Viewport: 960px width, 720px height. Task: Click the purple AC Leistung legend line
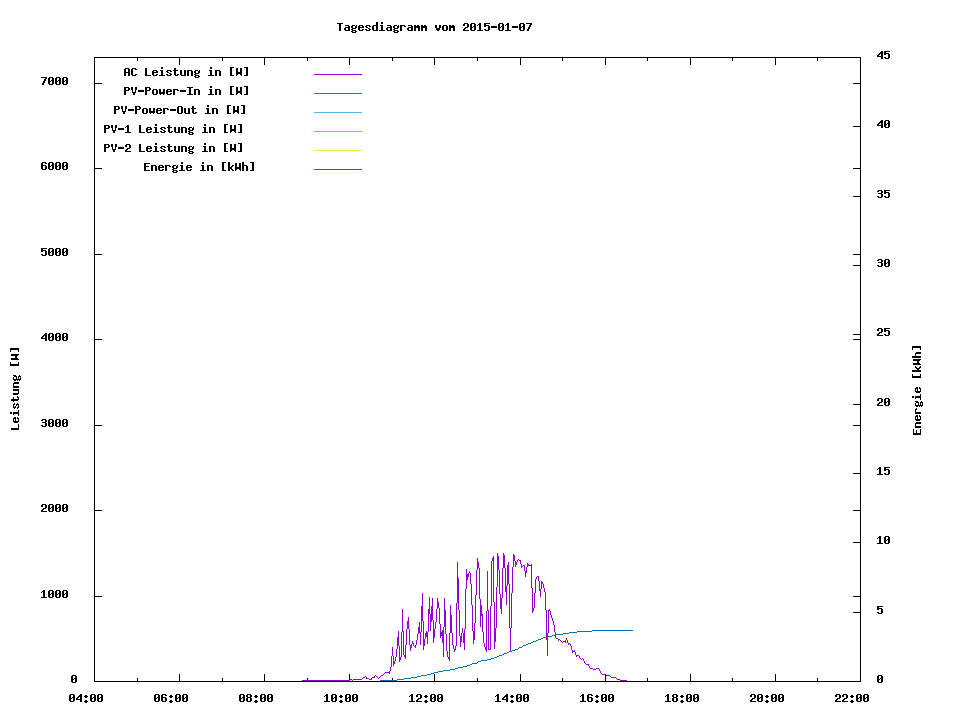[337, 74]
